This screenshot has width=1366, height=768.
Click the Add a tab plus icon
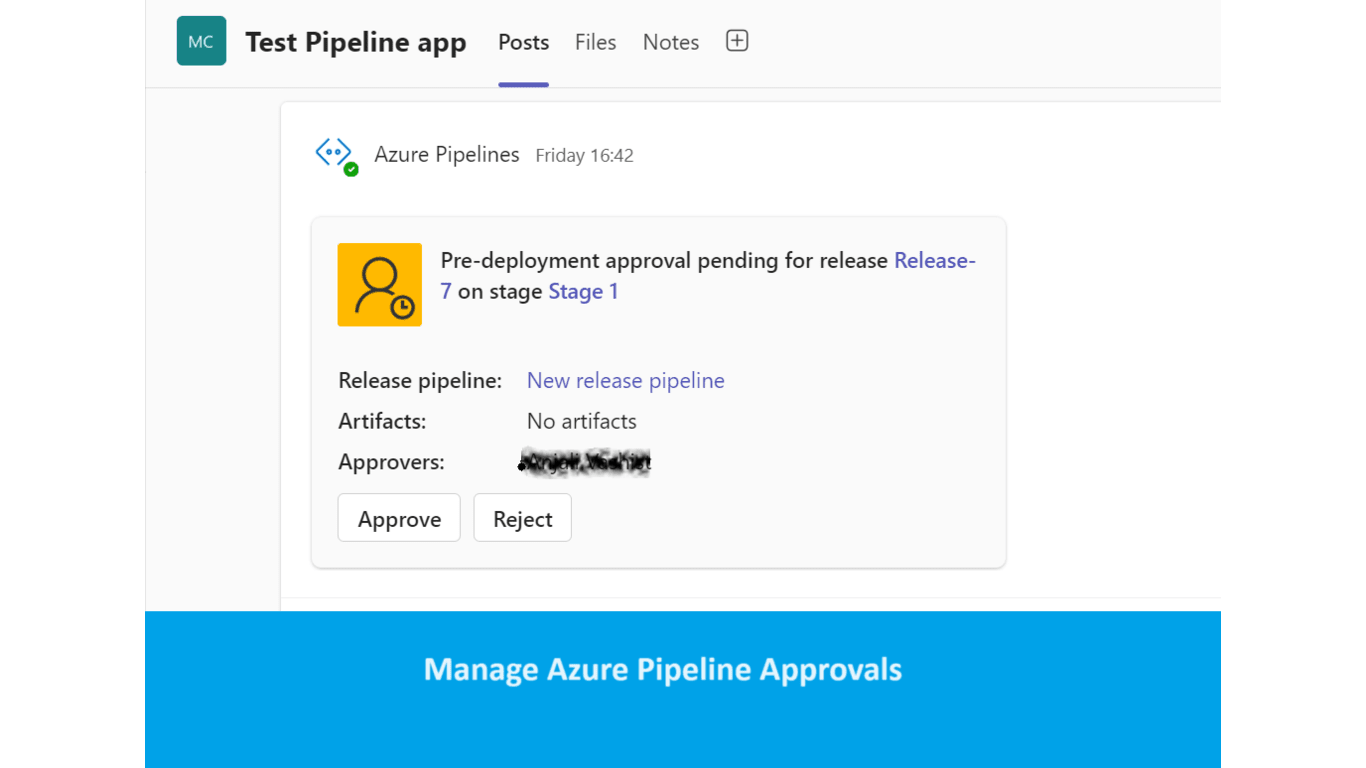[737, 41]
